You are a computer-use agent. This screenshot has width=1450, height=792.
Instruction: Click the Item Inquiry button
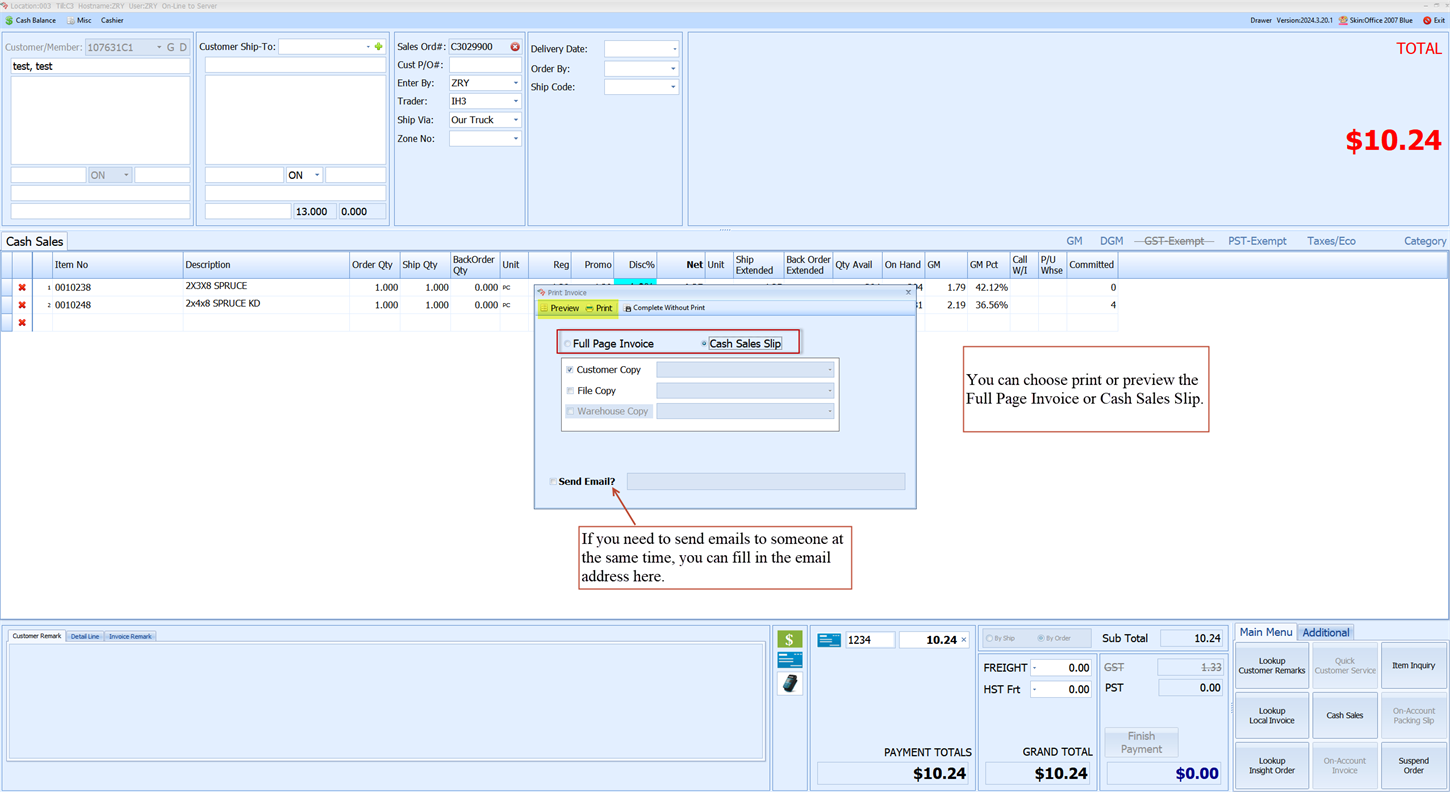click(x=1413, y=665)
